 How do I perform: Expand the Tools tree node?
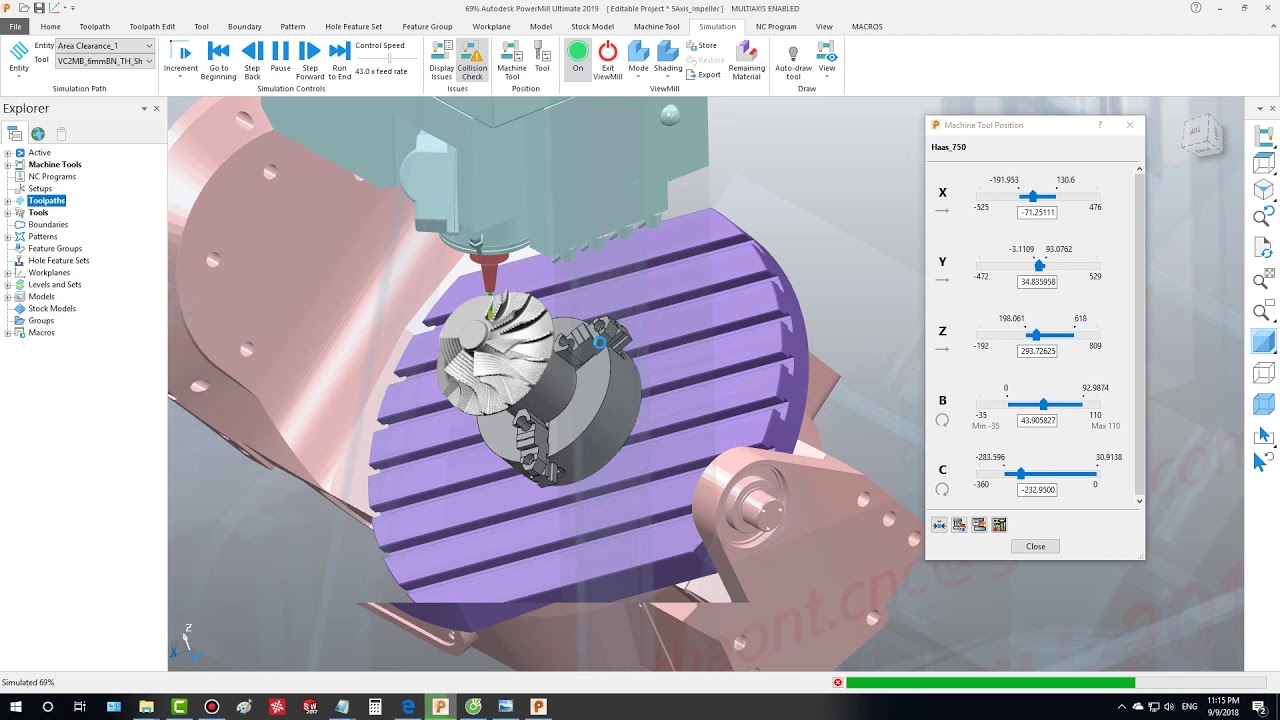point(8,213)
